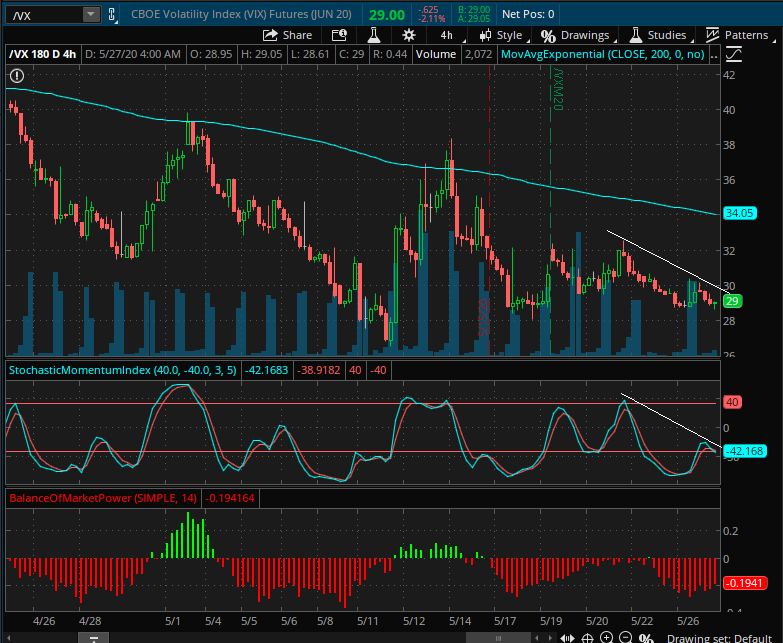Click the study list overflow dots button
The height and width of the screenshot is (643, 783).
click(x=714, y=54)
